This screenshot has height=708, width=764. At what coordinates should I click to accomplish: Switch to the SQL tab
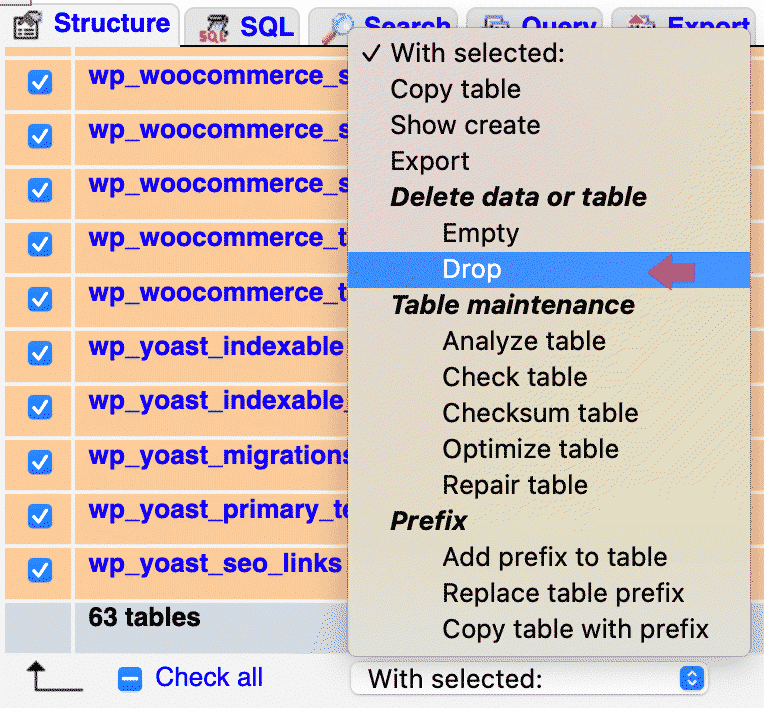[x=266, y=27]
